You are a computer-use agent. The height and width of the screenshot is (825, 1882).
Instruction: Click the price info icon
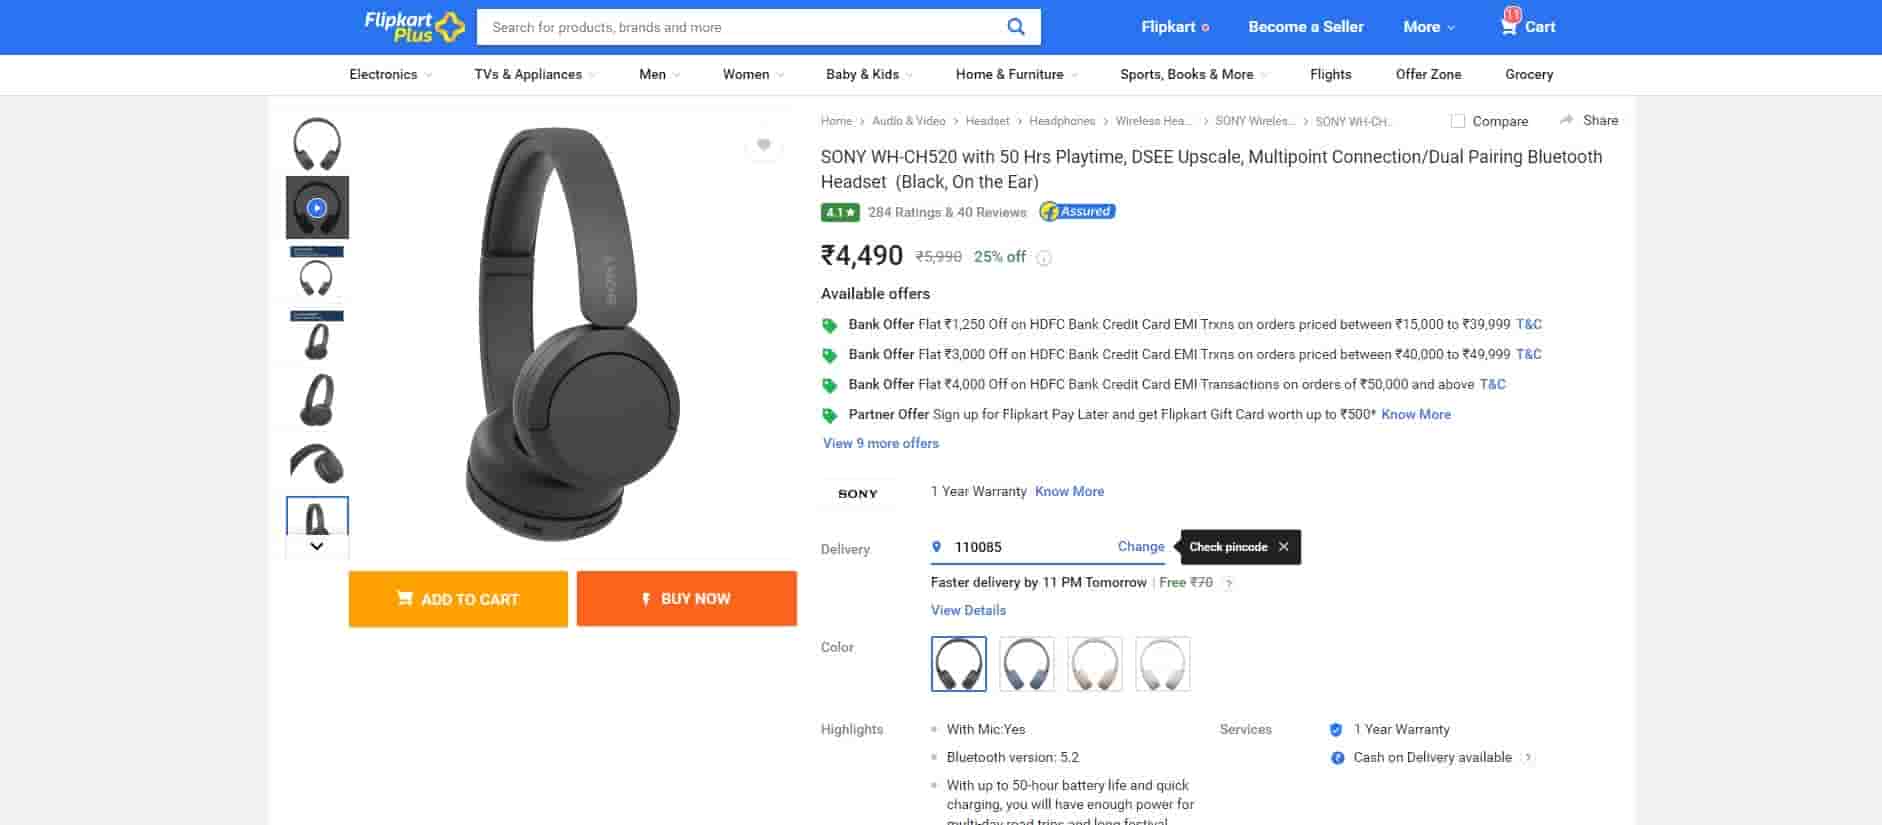pyautogui.click(x=1044, y=258)
